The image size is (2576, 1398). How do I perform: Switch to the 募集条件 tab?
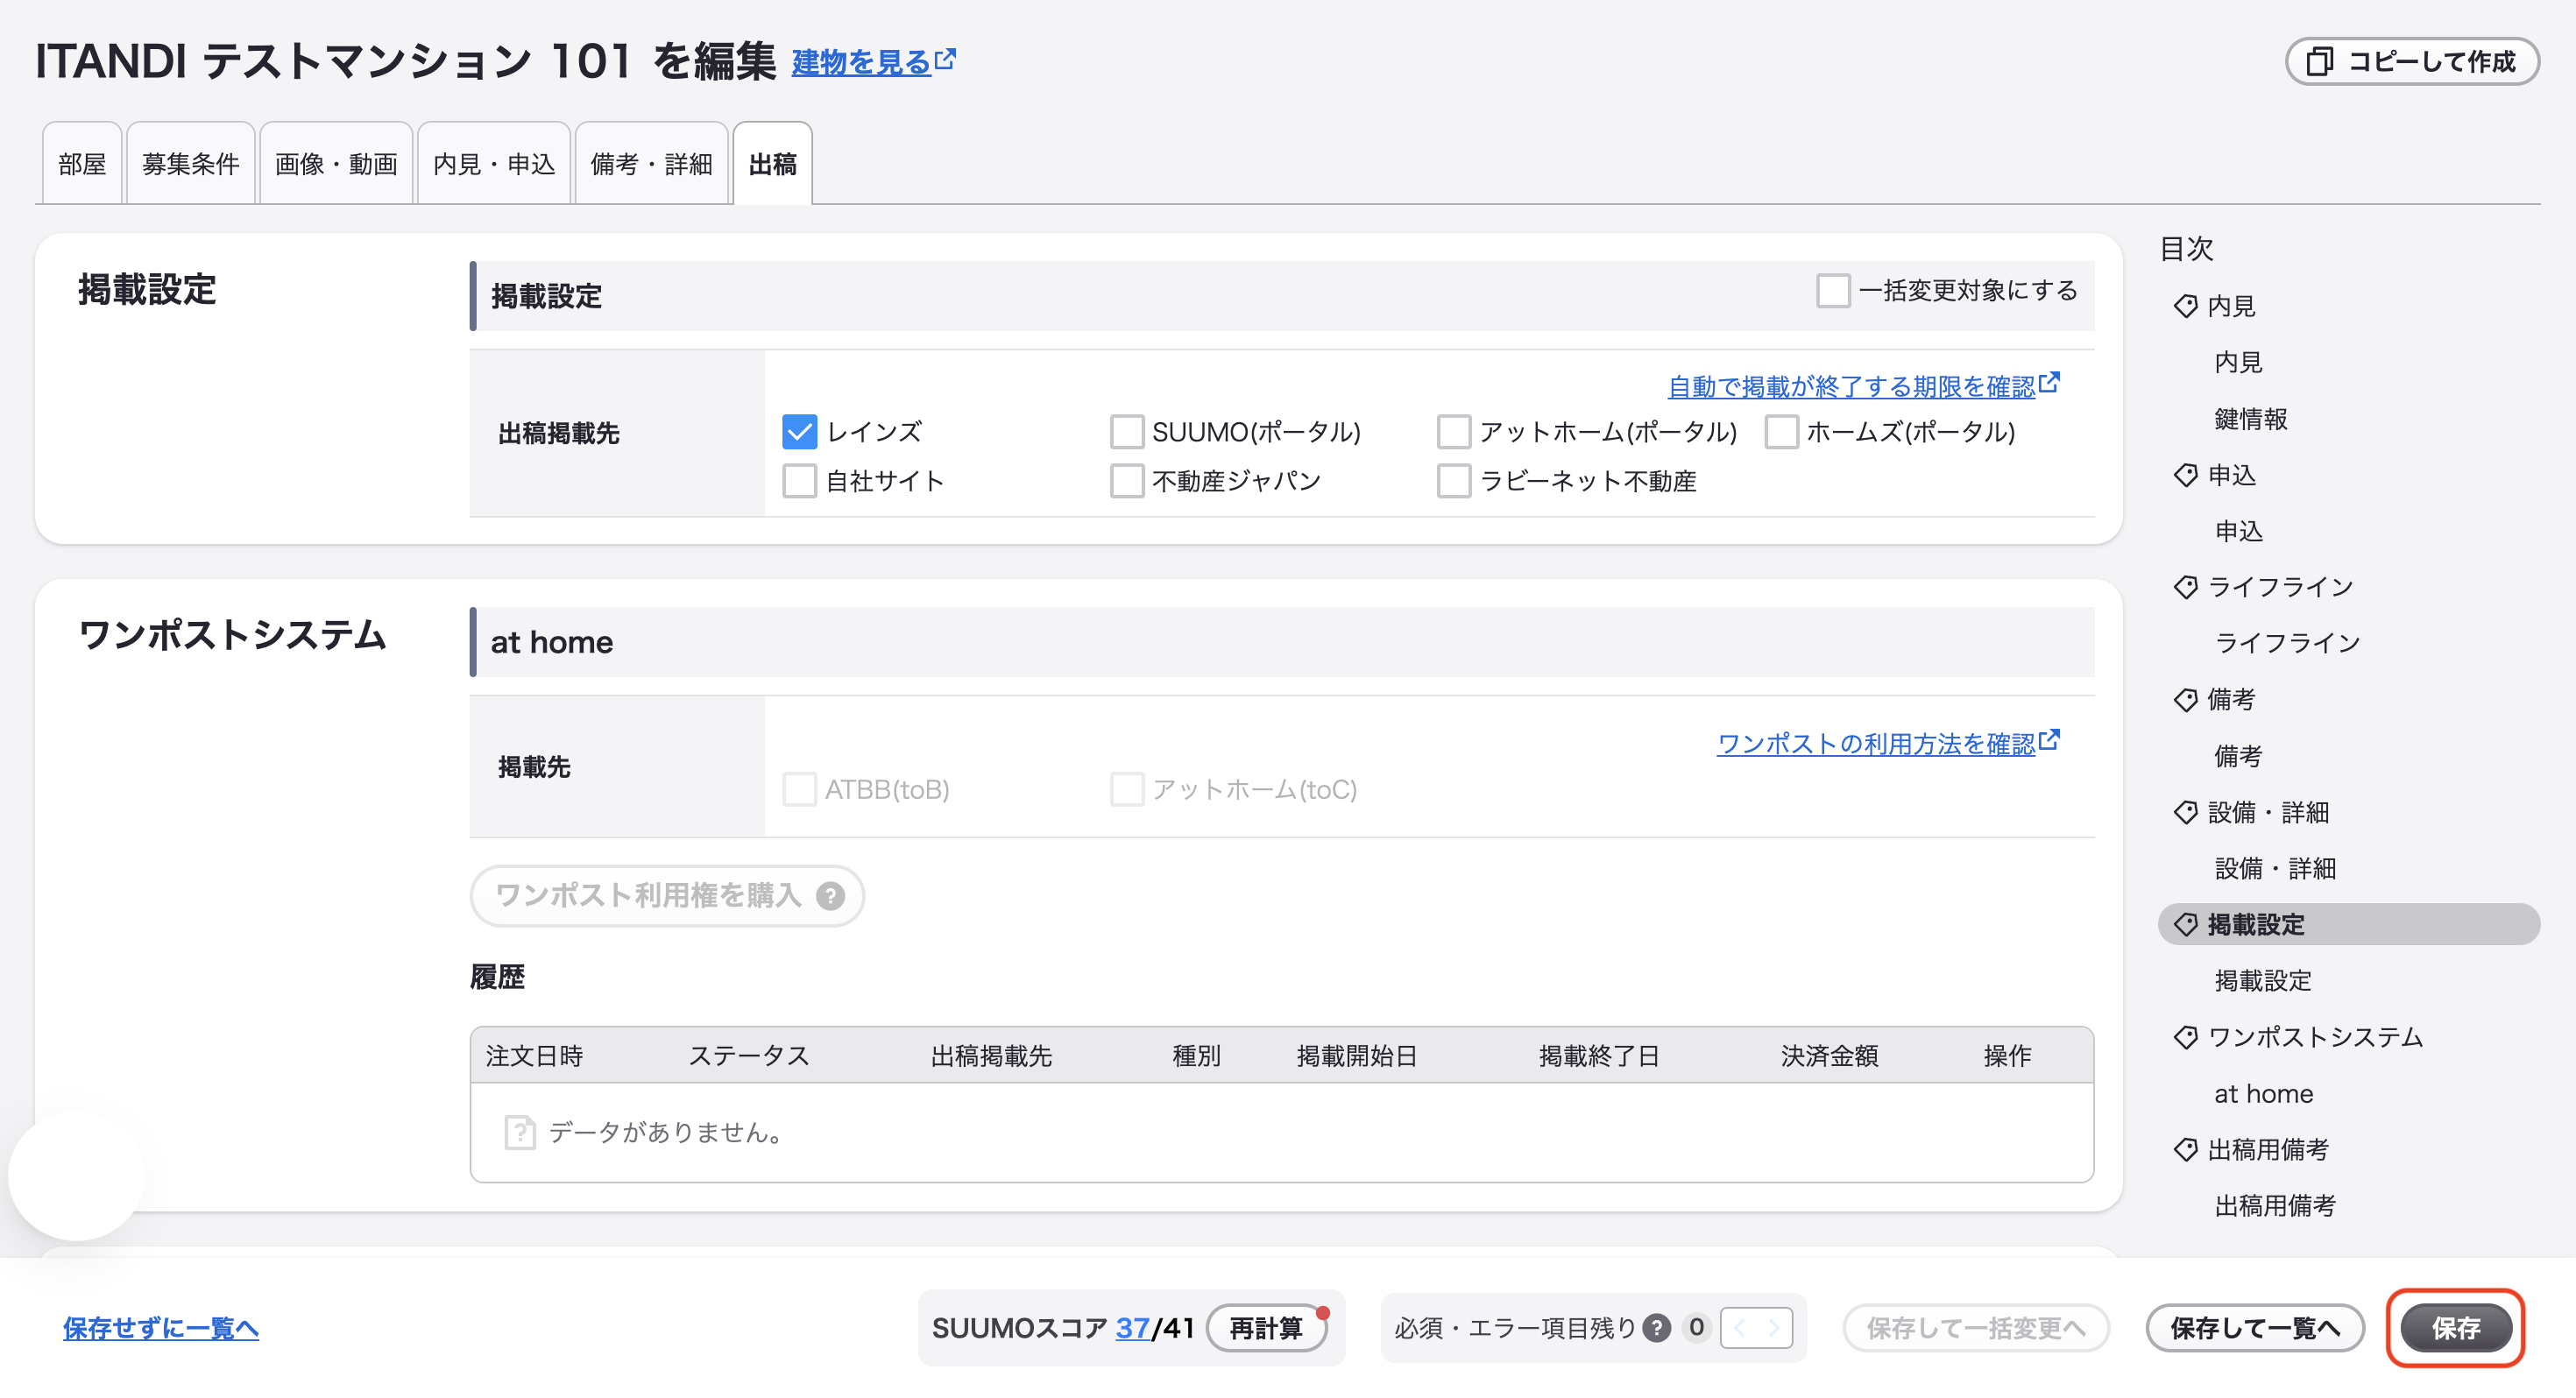point(191,164)
